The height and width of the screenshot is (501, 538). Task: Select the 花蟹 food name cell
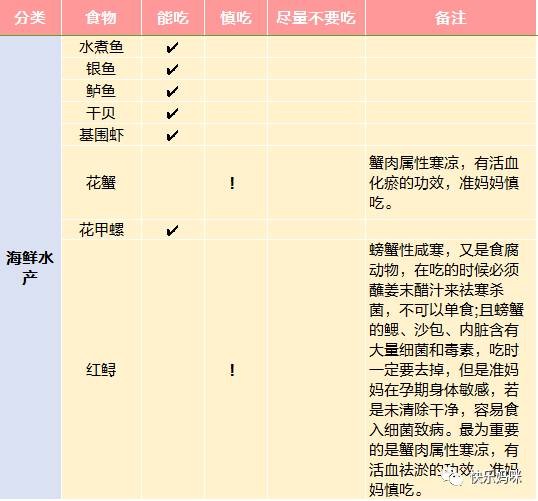coord(101,183)
